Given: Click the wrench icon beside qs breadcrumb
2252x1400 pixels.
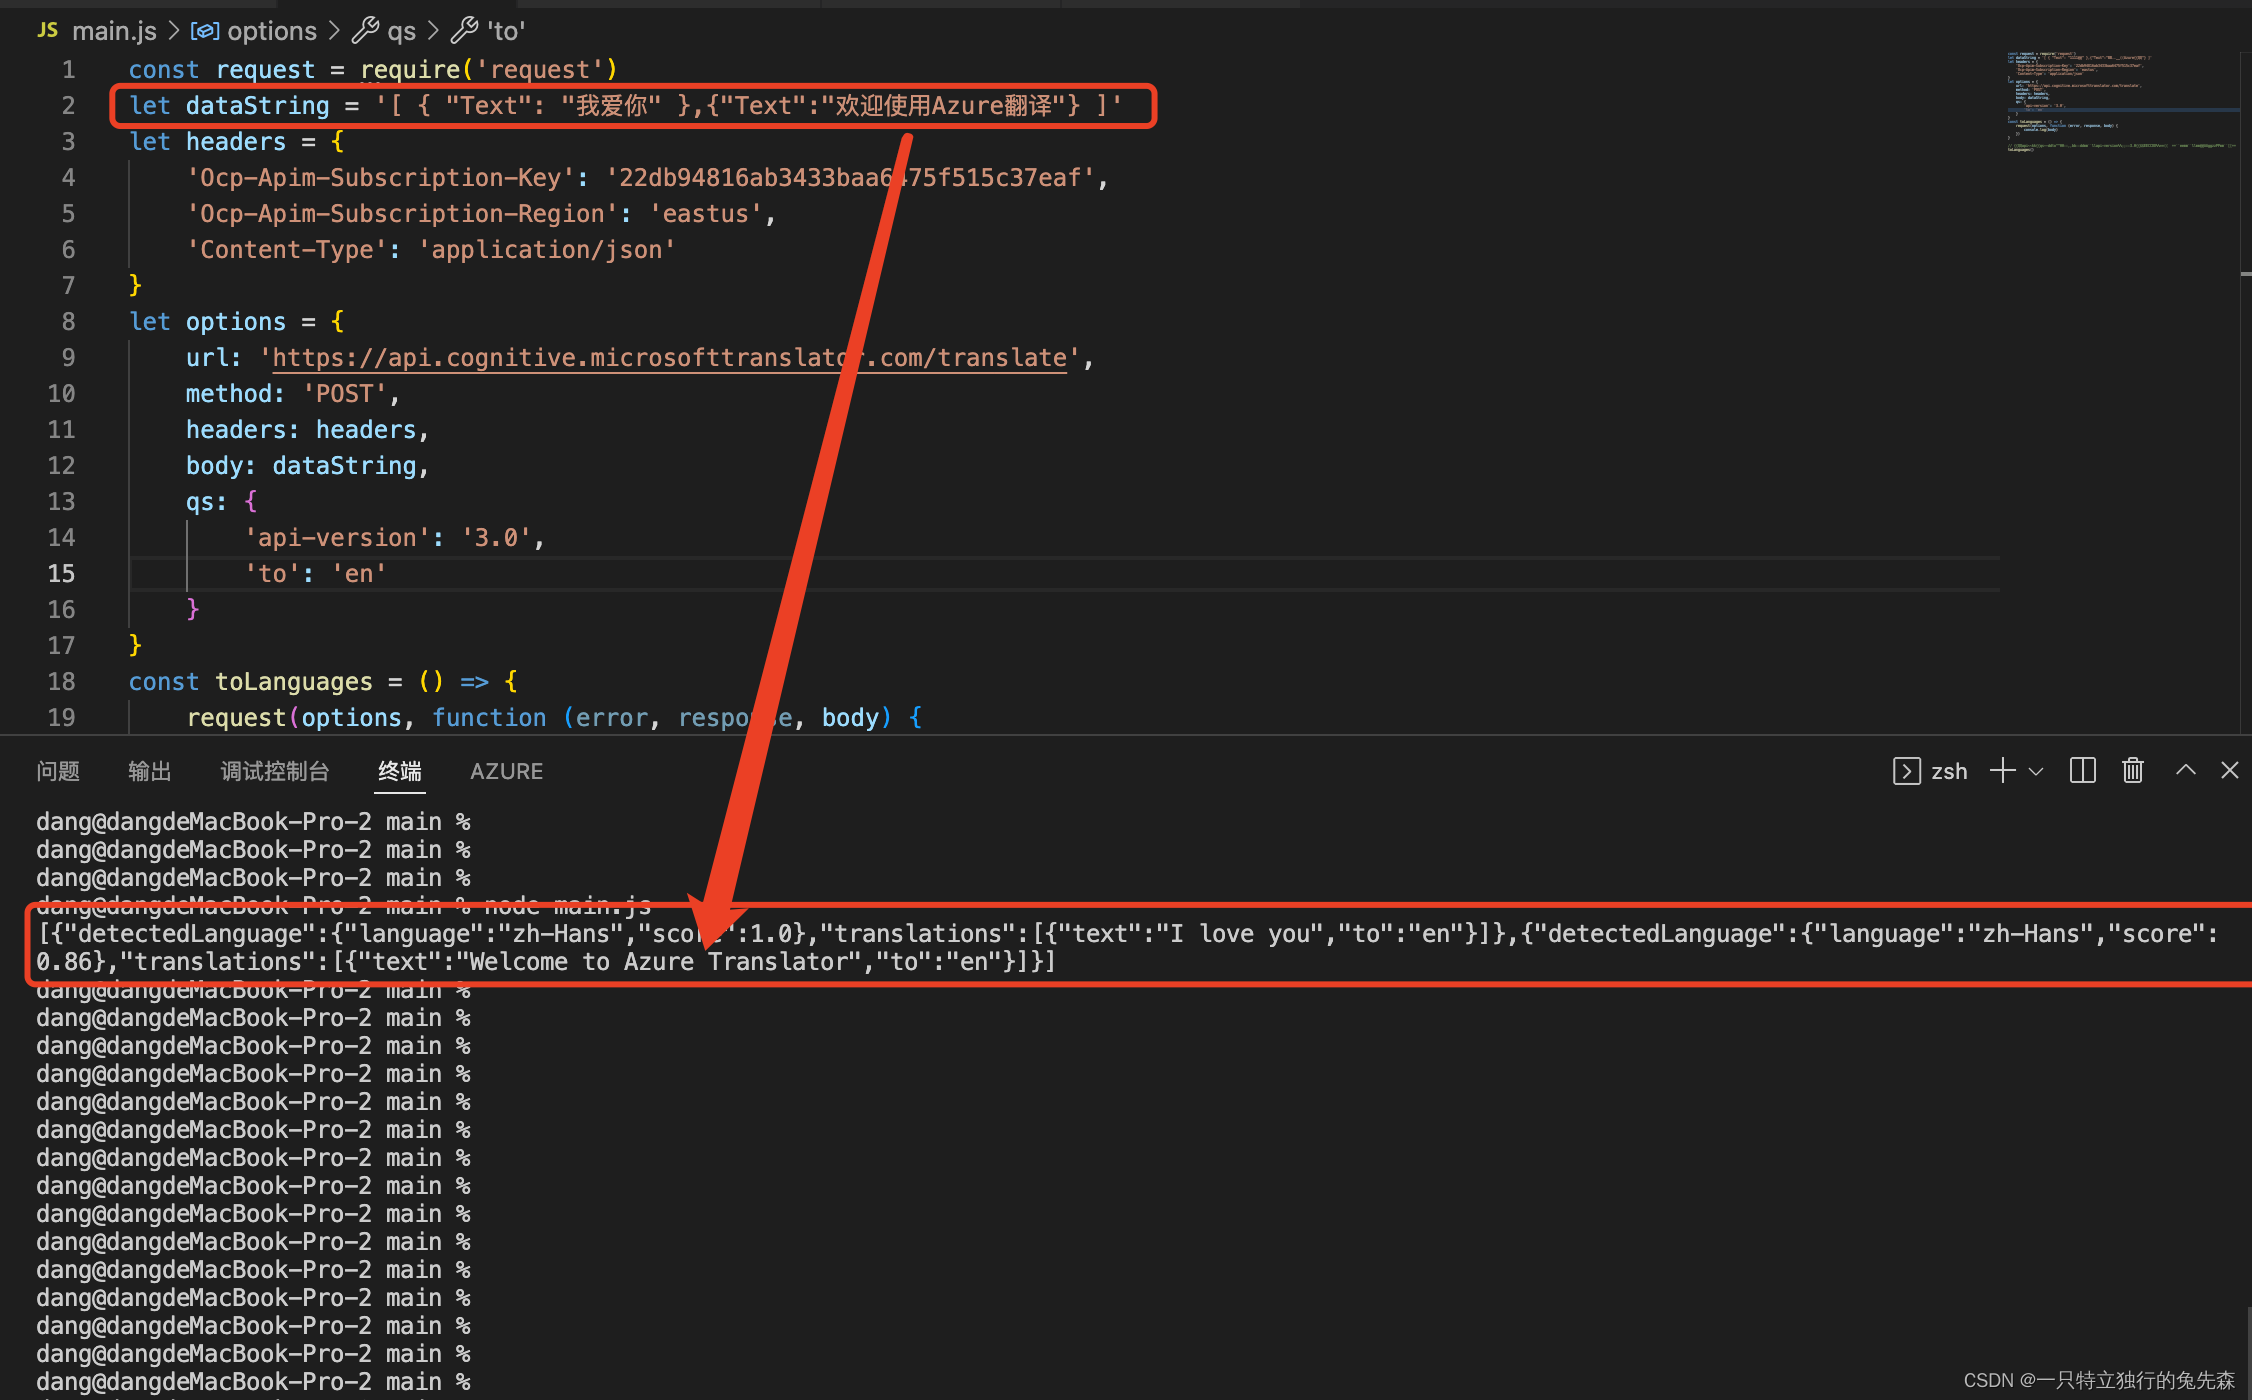Looking at the screenshot, I should tap(365, 31).
